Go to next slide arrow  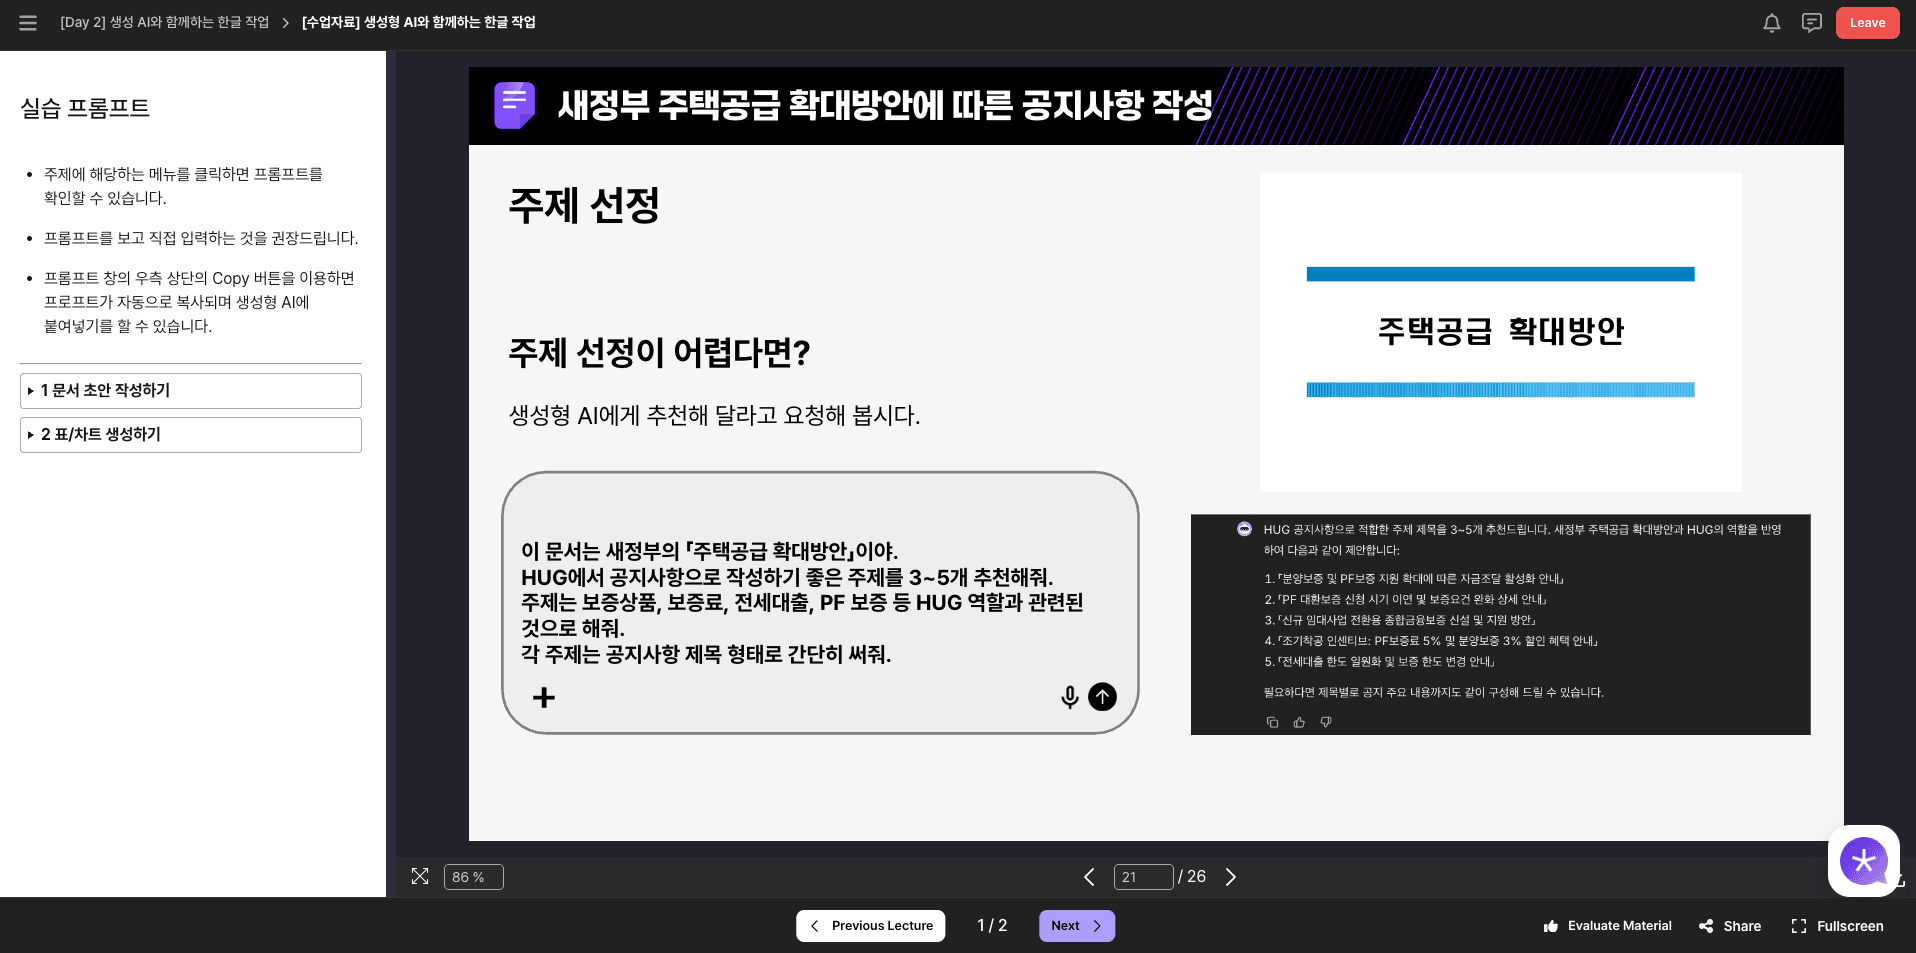click(1231, 877)
